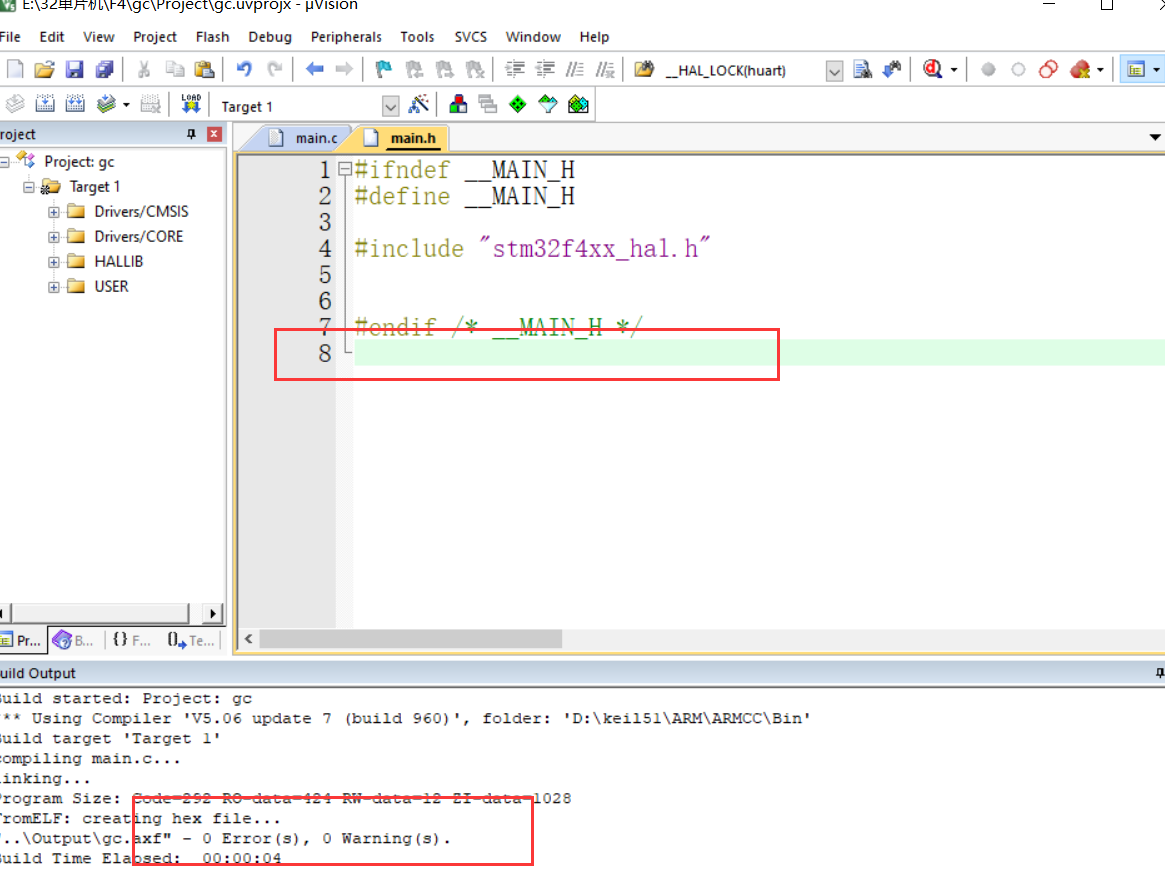Open Options for Target with the wand icon

(420, 103)
